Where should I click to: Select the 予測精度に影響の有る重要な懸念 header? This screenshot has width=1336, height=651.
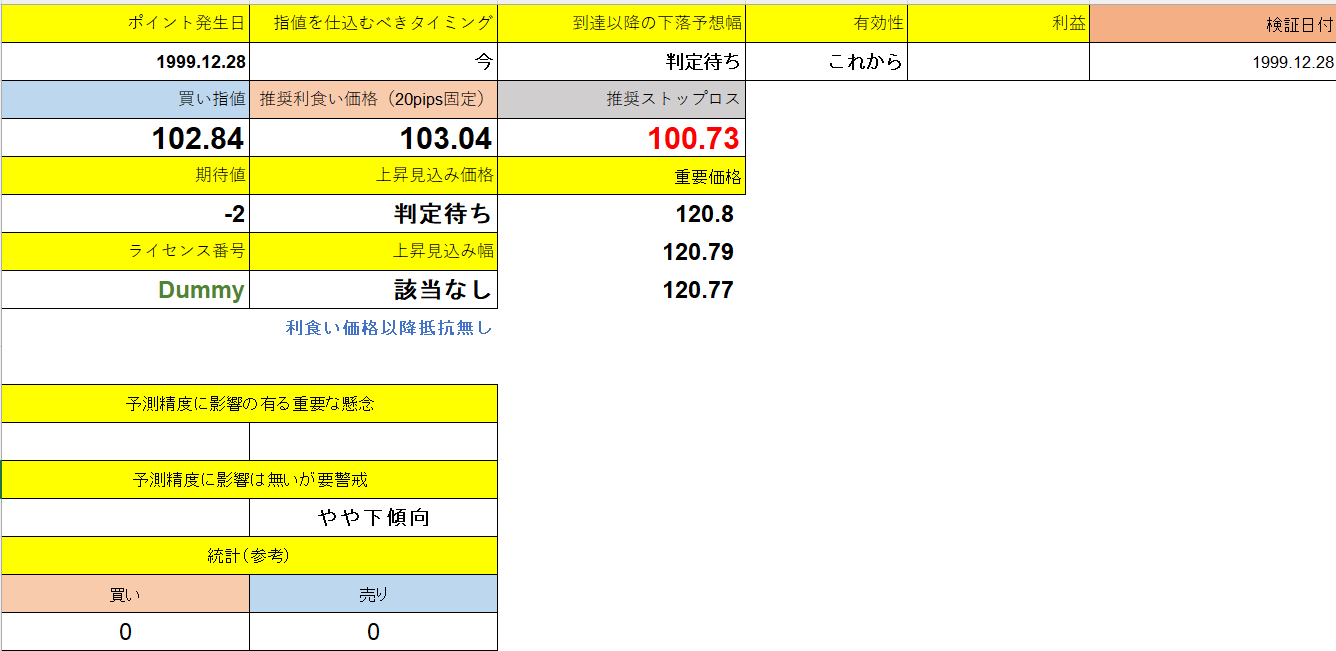pyautogui.click(x=248, y=403)
